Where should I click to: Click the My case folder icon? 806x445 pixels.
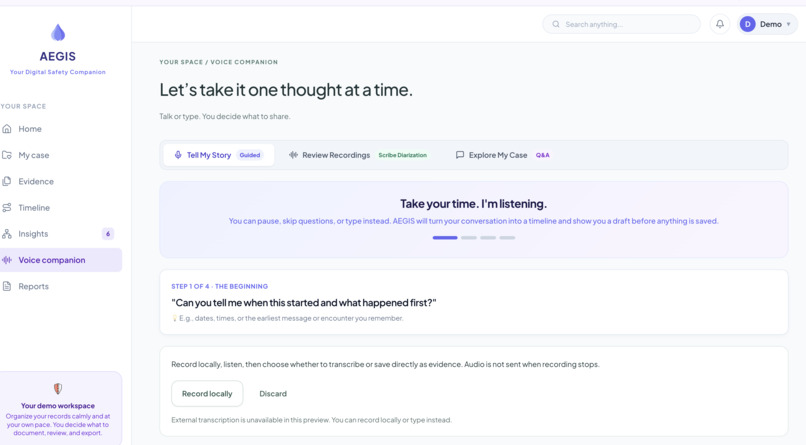tap(7, 155)
